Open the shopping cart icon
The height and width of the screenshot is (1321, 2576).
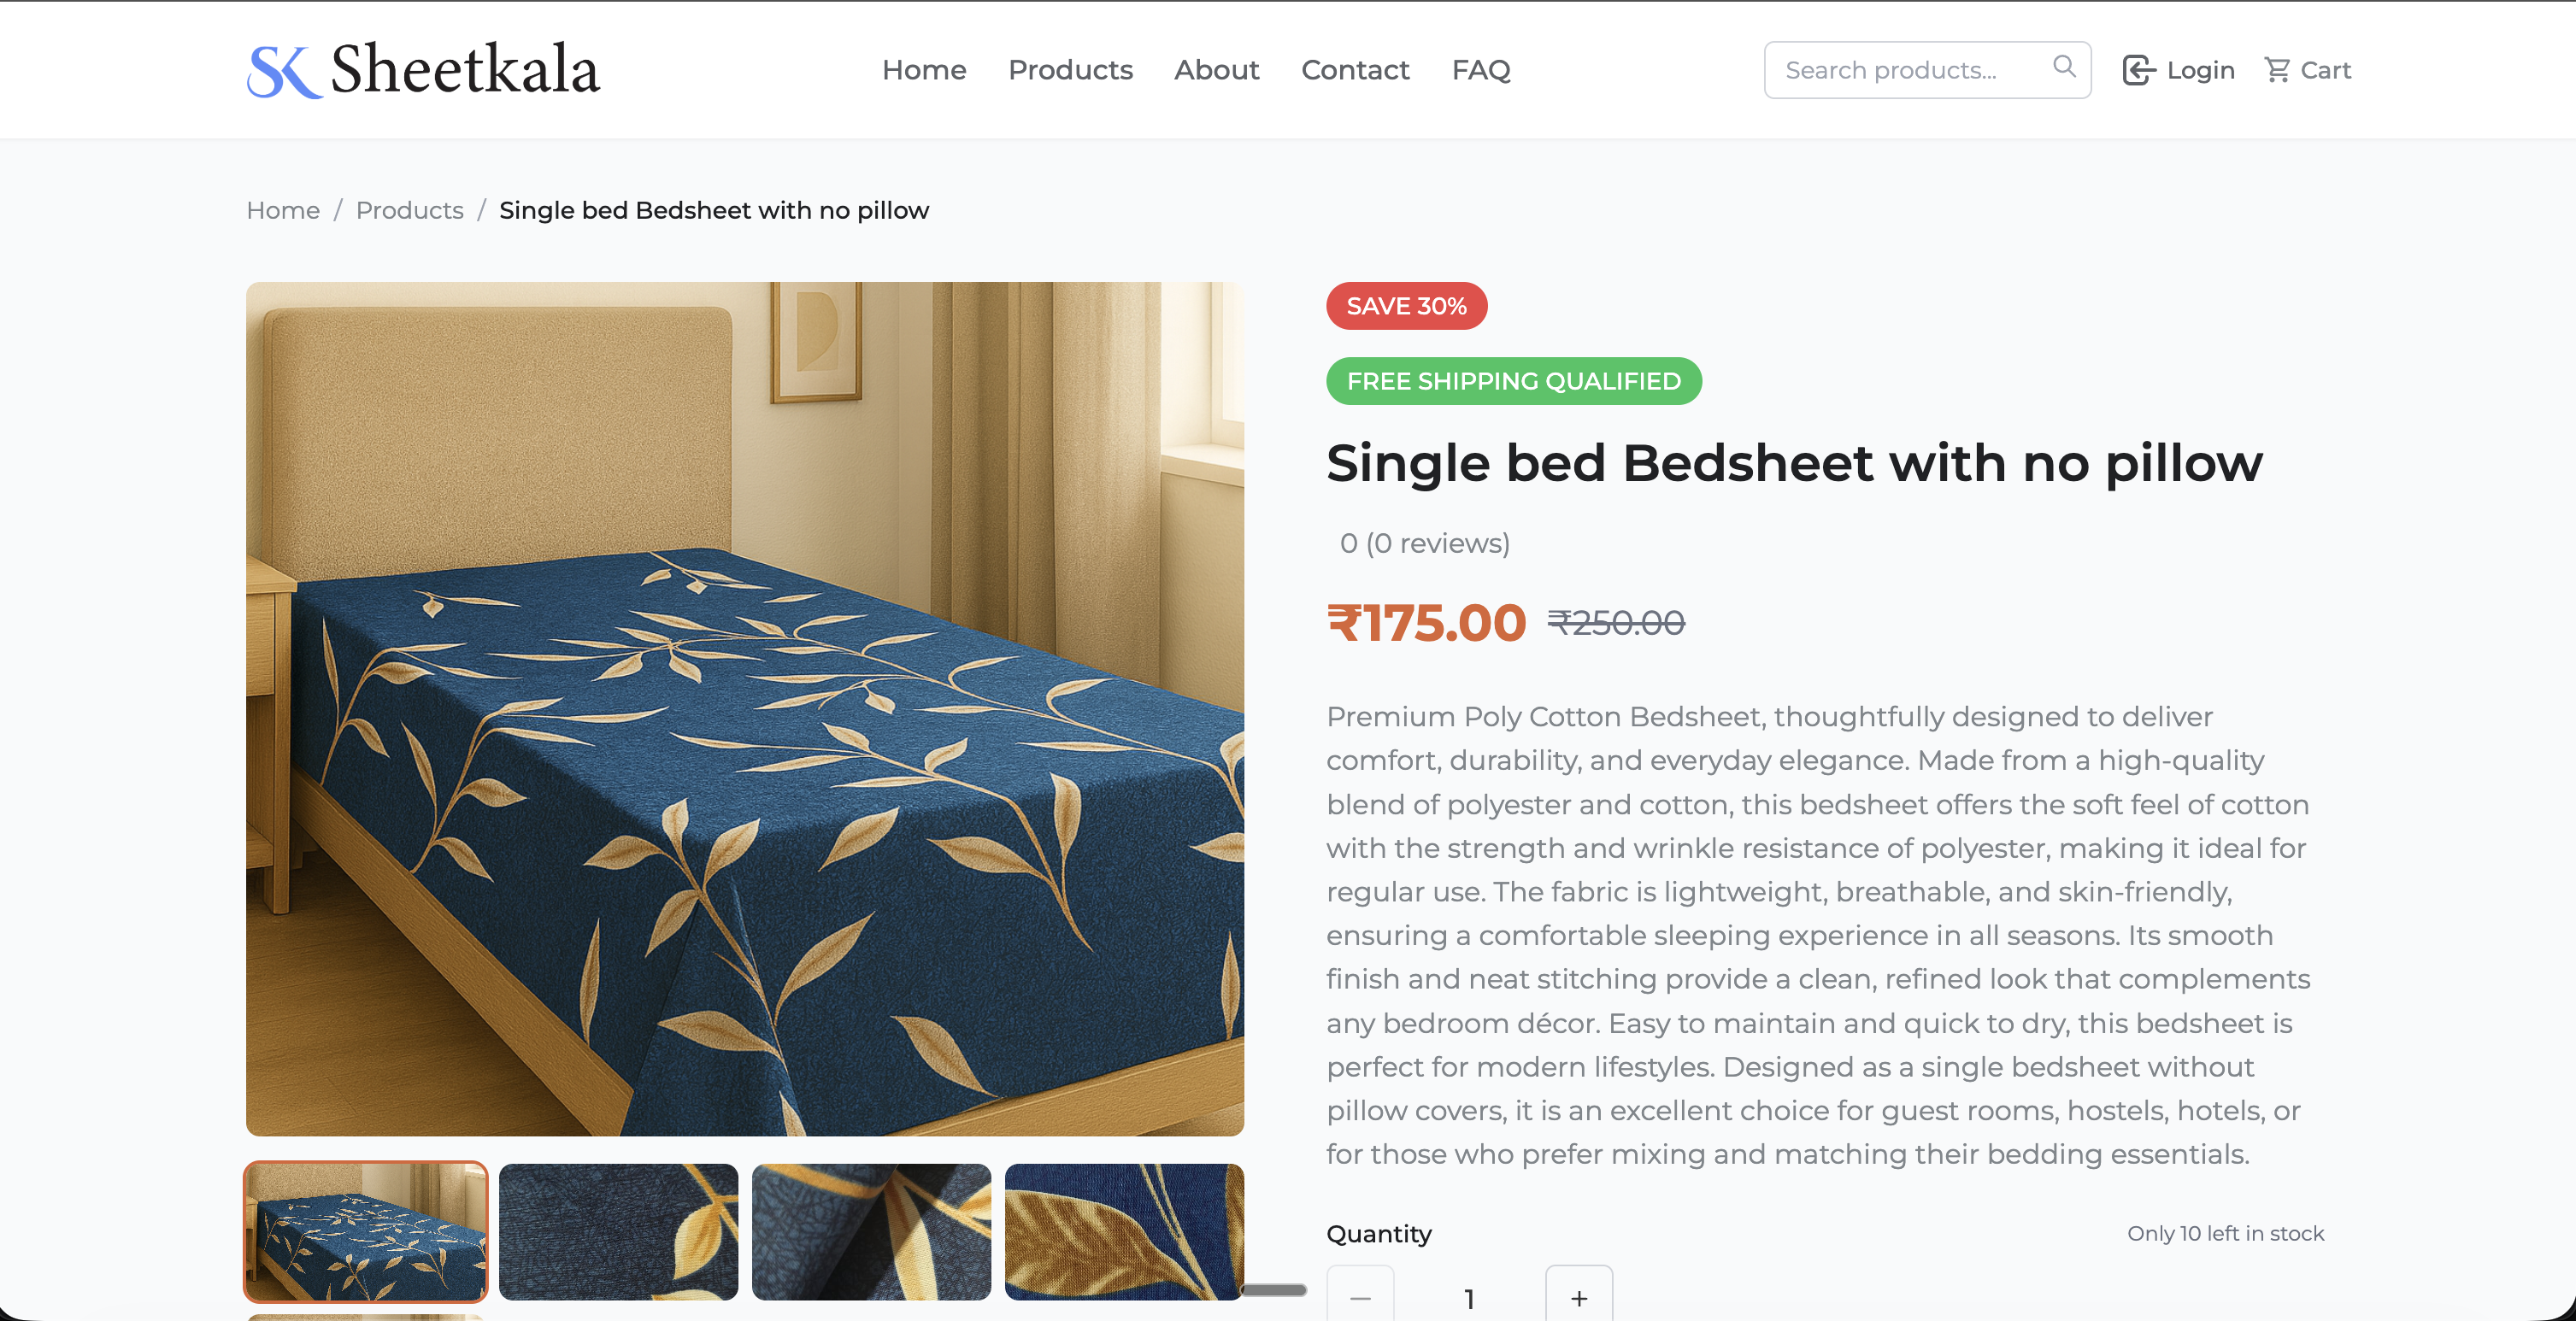(2277, 70)
